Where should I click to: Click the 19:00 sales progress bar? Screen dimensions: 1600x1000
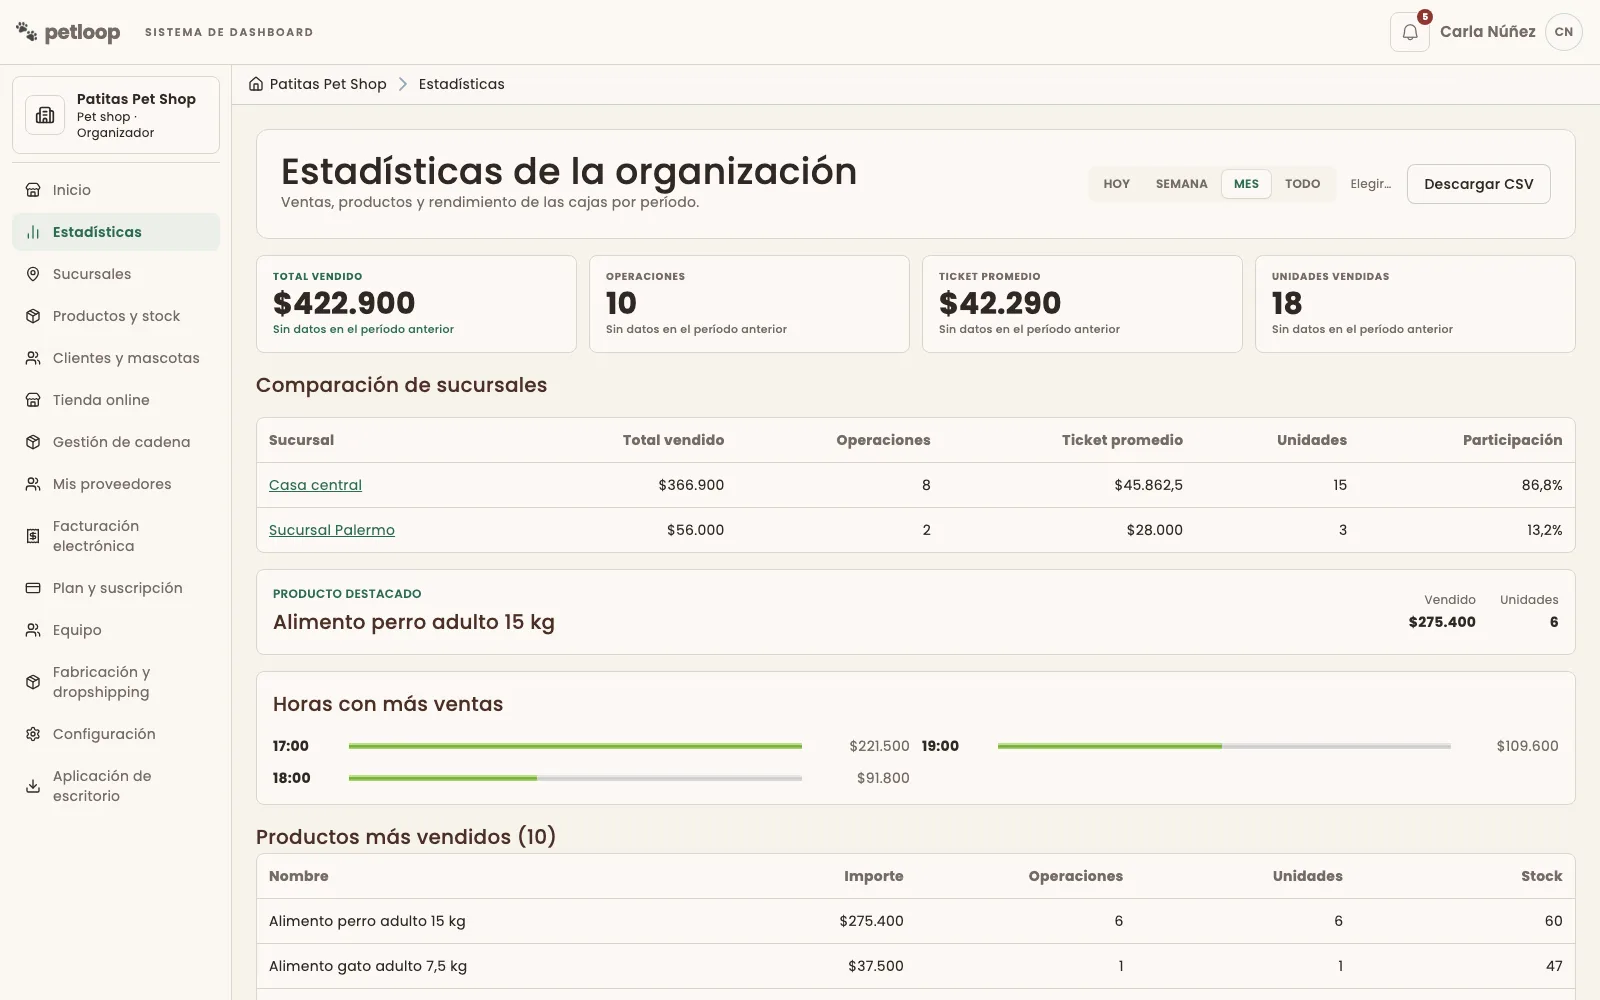(1224, 746)
